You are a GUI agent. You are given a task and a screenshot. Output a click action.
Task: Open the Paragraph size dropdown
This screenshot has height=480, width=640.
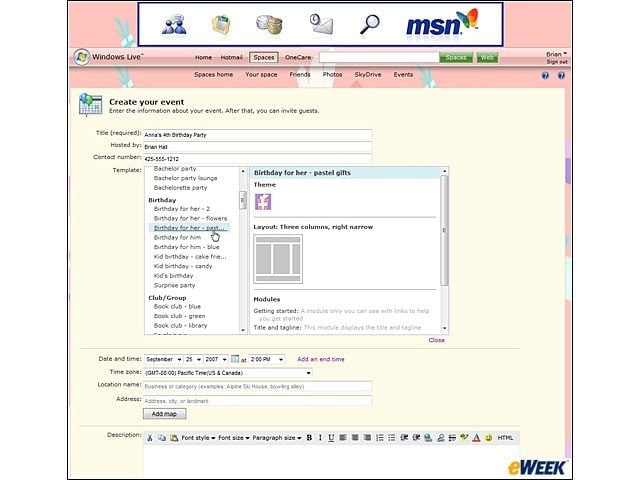(x=277, y=438)
